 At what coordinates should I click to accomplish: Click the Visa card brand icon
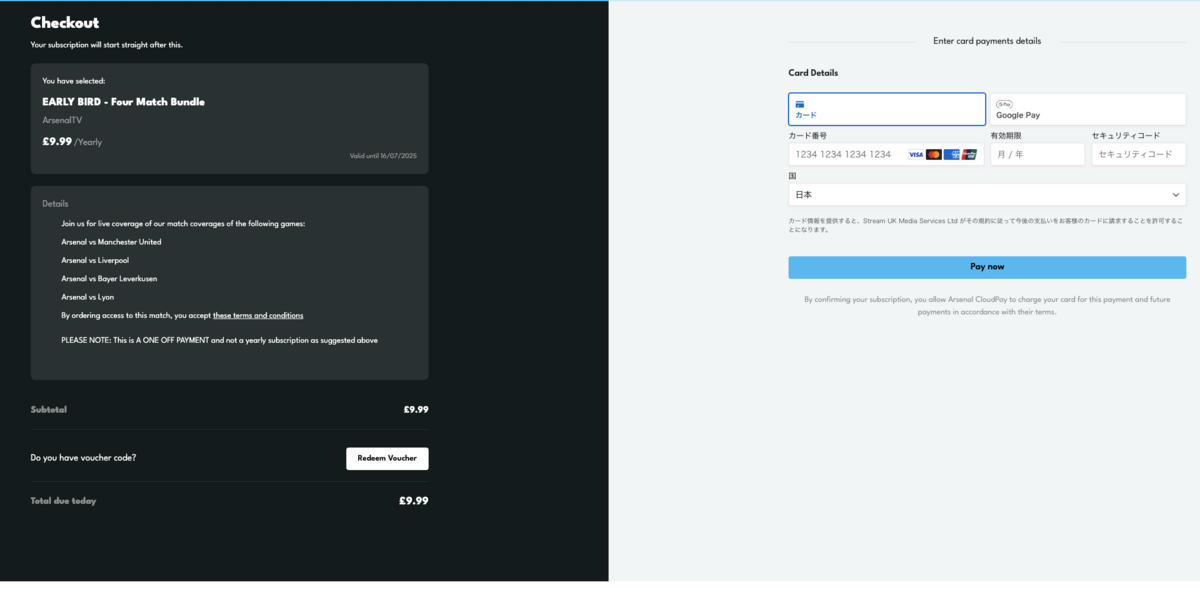[916, 155]
